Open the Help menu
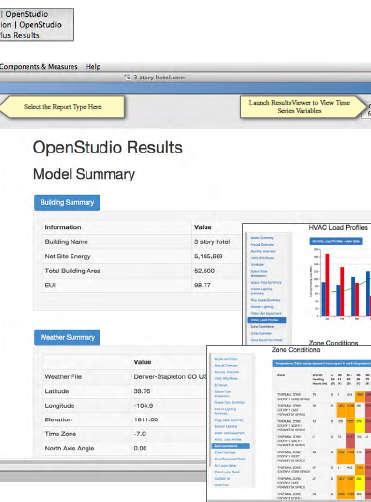The width and height of the screenshot is (371, 502). 93,67
